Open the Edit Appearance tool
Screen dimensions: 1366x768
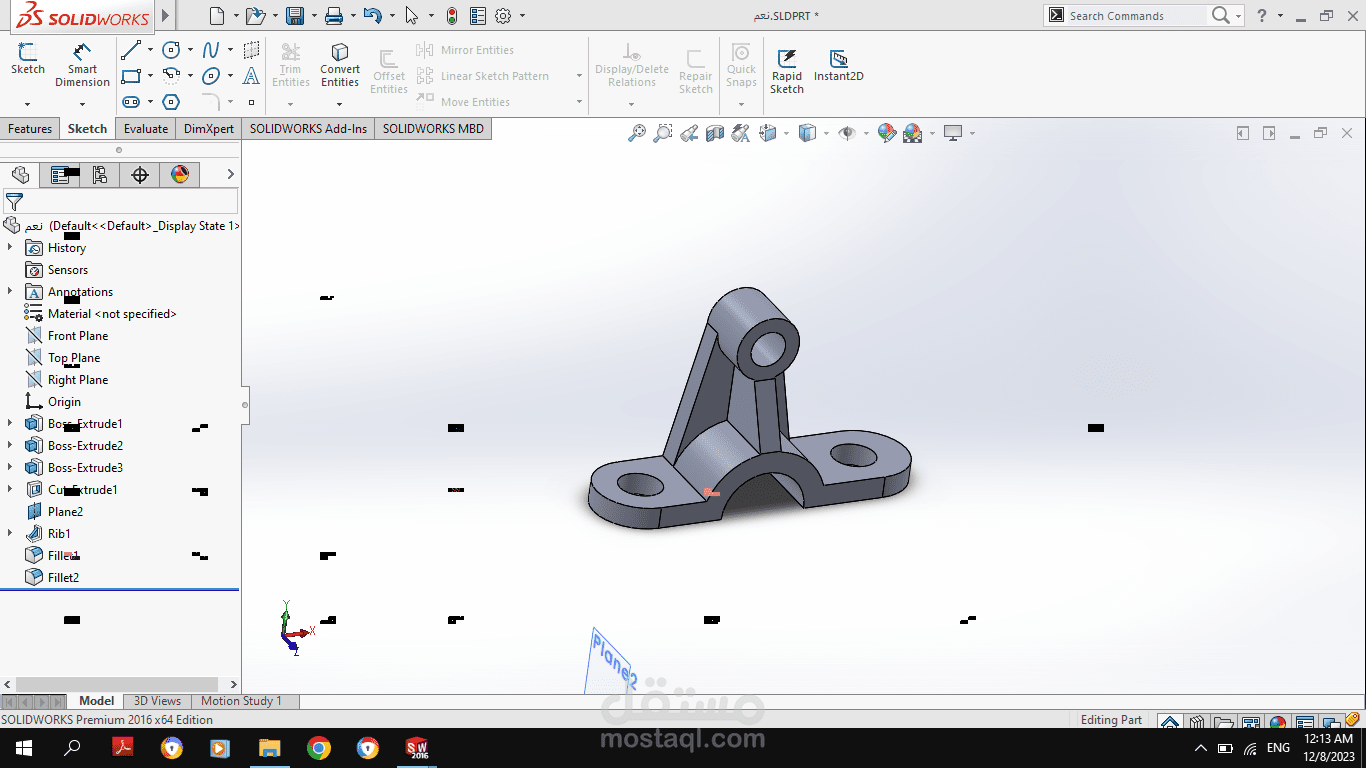[886, 133]
